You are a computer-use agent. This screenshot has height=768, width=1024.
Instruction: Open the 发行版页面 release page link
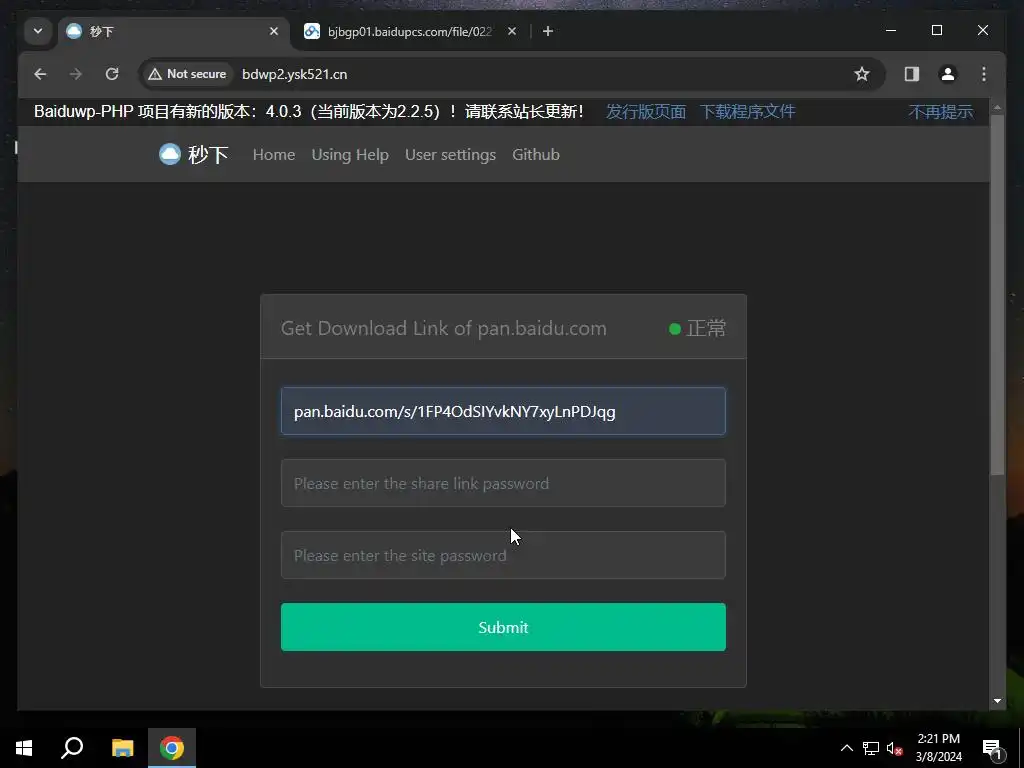[x=645, y=112]
